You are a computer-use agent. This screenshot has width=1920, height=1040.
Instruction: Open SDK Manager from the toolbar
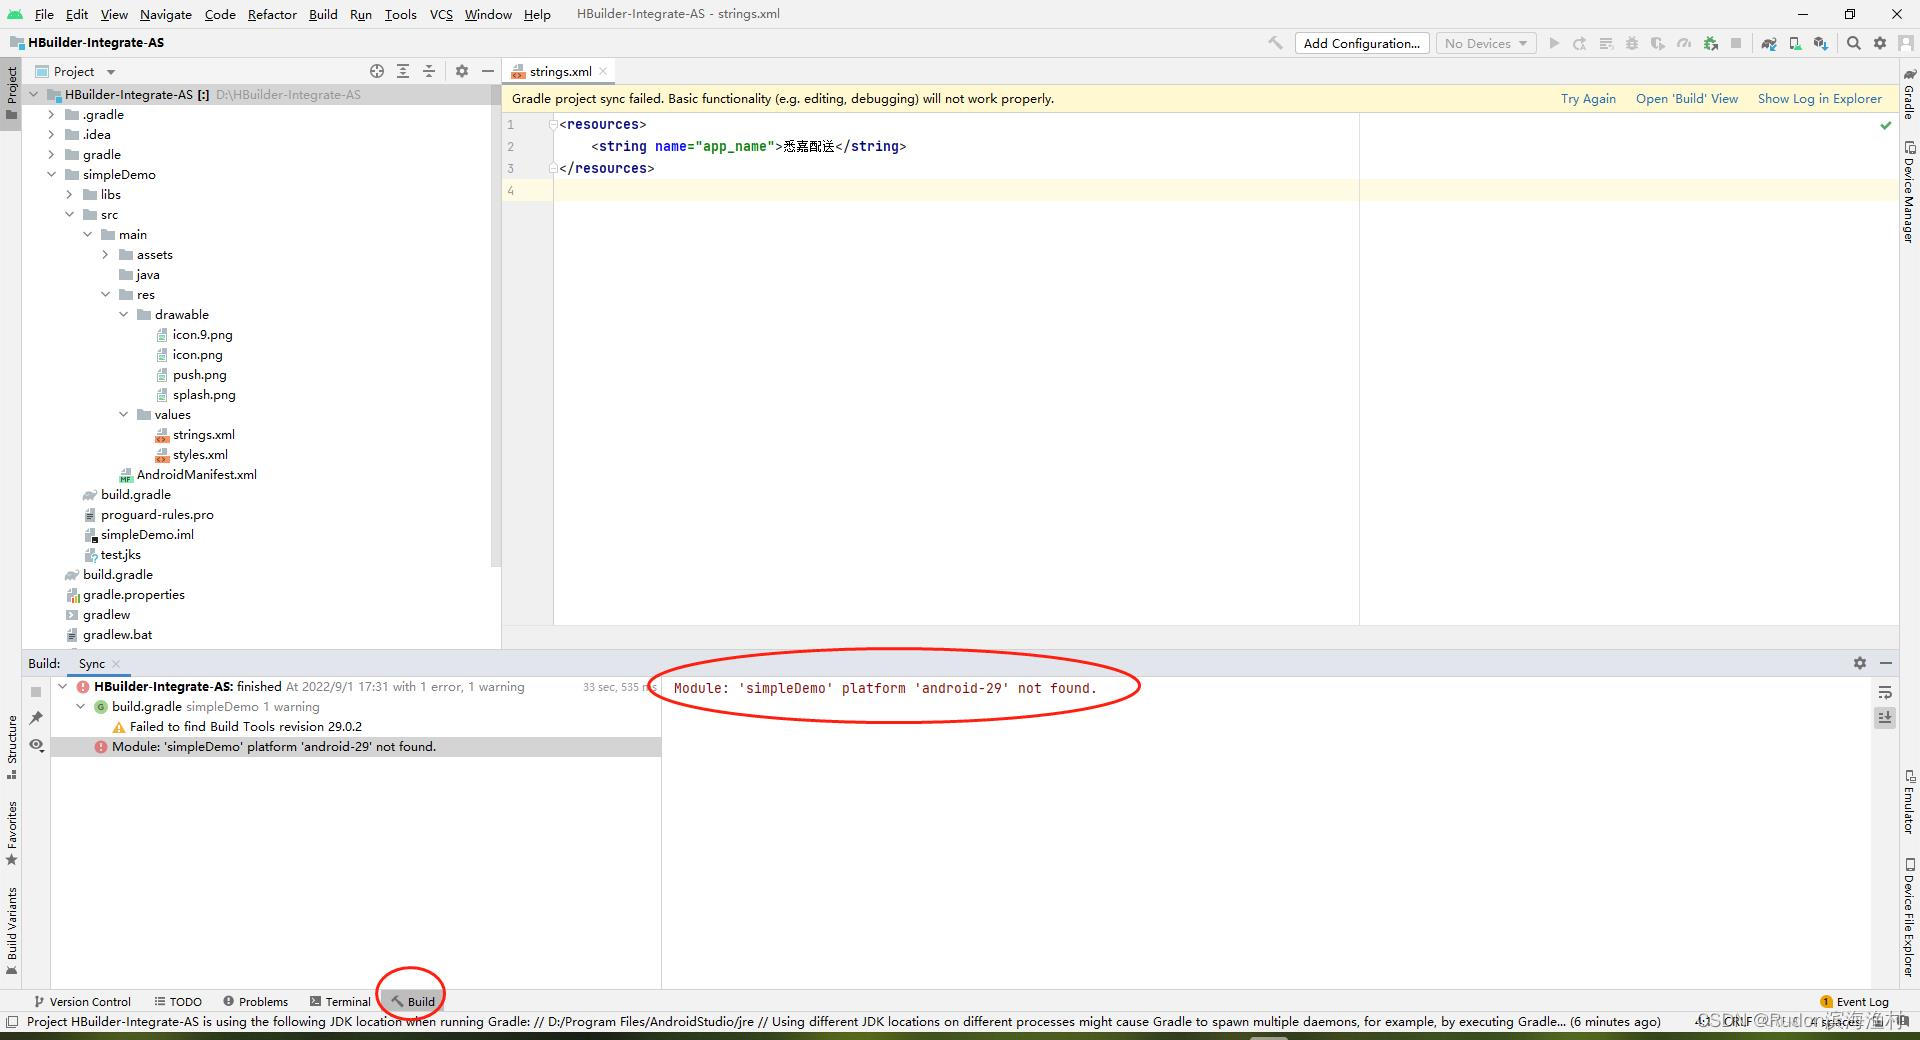(x=1822, y=43)
